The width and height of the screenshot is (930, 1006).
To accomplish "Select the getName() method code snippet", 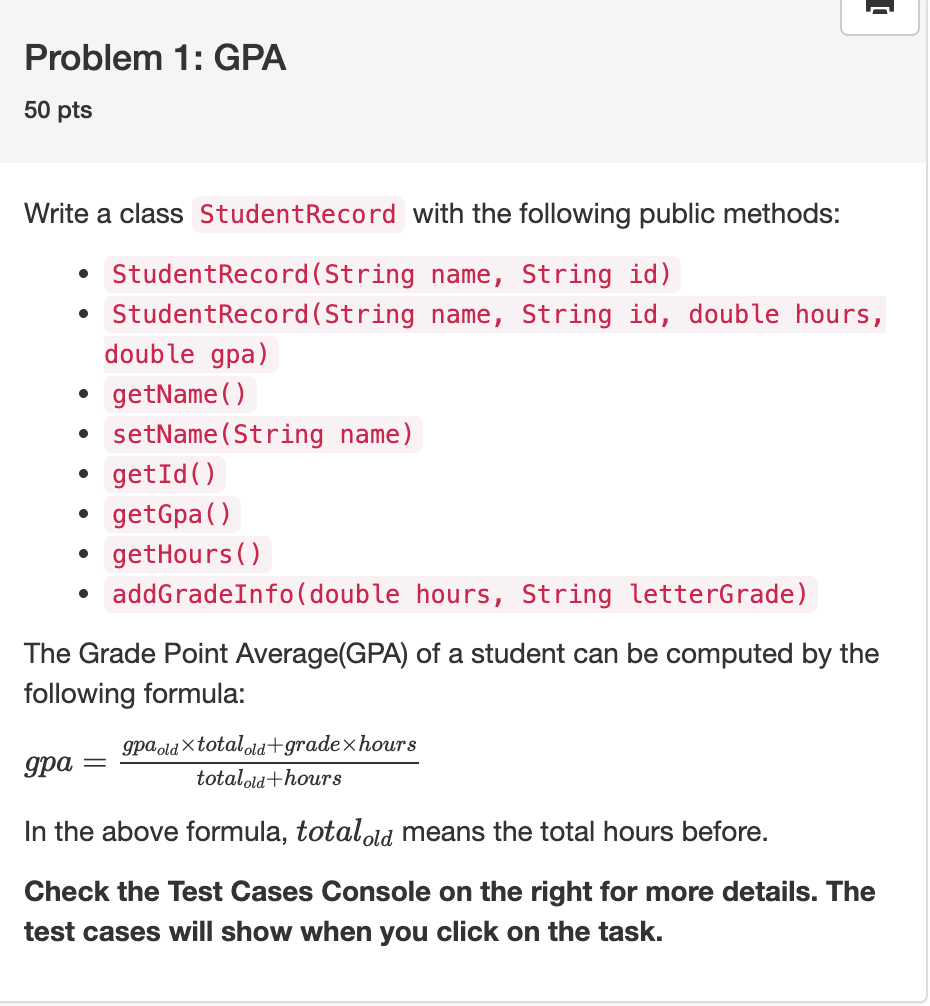I will [180, 394].
